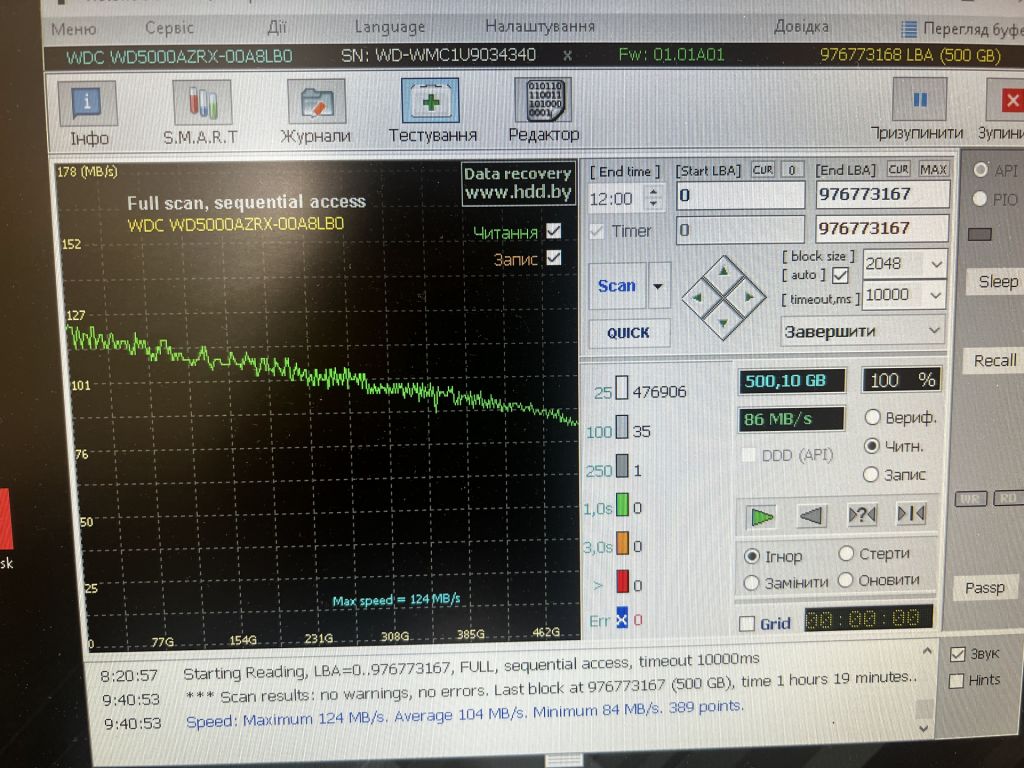Open the S.M.A.R.T attributes view
Image resolution: width=1024 pixels, height=768 pixels.
point(201,112)
